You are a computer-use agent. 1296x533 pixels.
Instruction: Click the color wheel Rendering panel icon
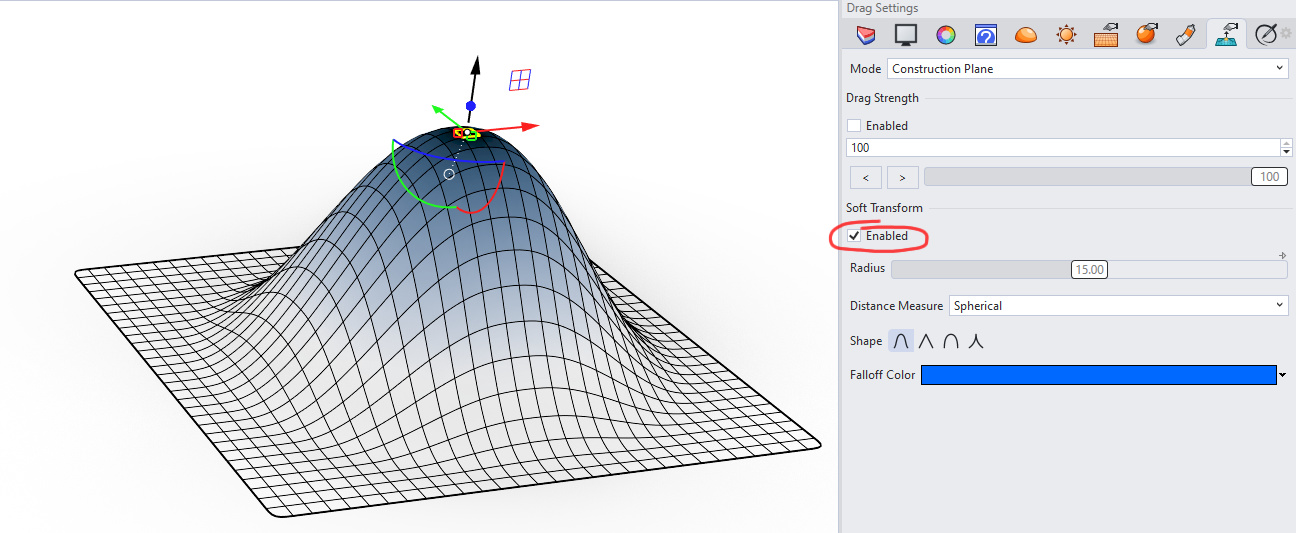point(945,35)
